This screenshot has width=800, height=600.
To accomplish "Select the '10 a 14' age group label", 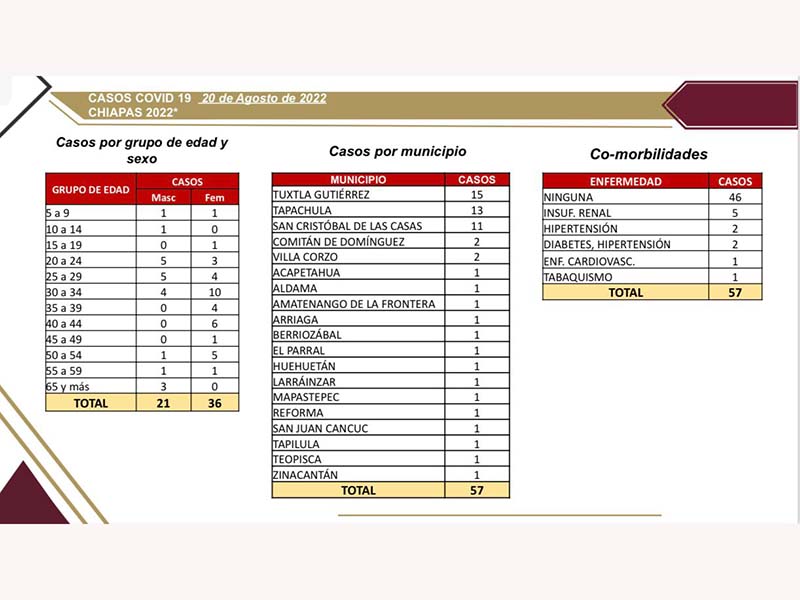I will point(64,229).
